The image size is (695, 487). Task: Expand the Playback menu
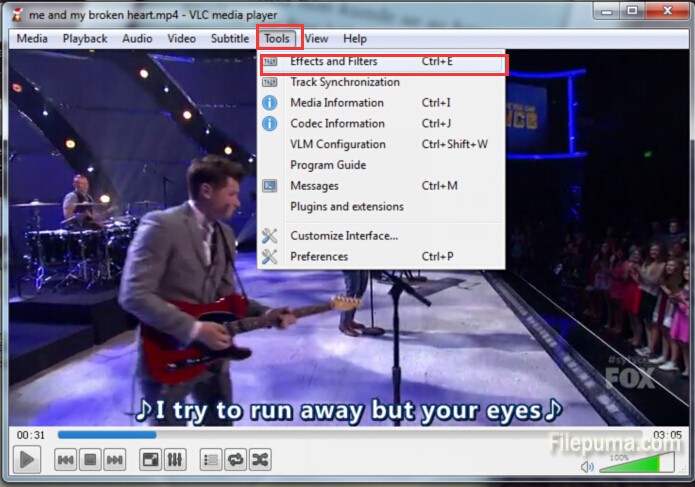coord(85,39)
